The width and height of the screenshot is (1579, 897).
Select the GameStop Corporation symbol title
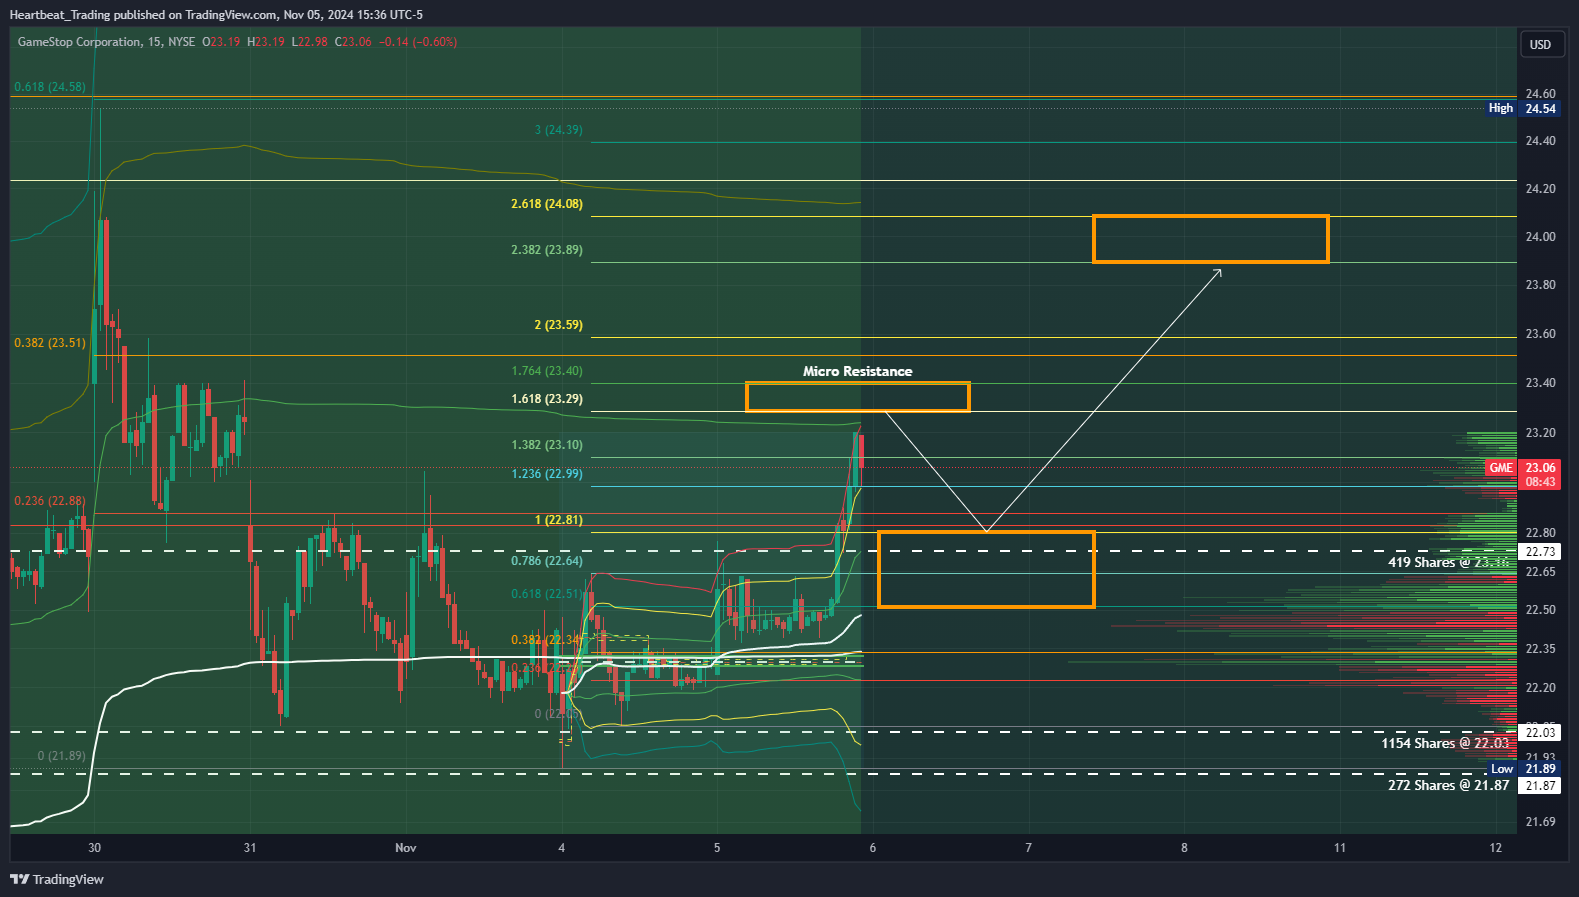(x=80, y=42)
